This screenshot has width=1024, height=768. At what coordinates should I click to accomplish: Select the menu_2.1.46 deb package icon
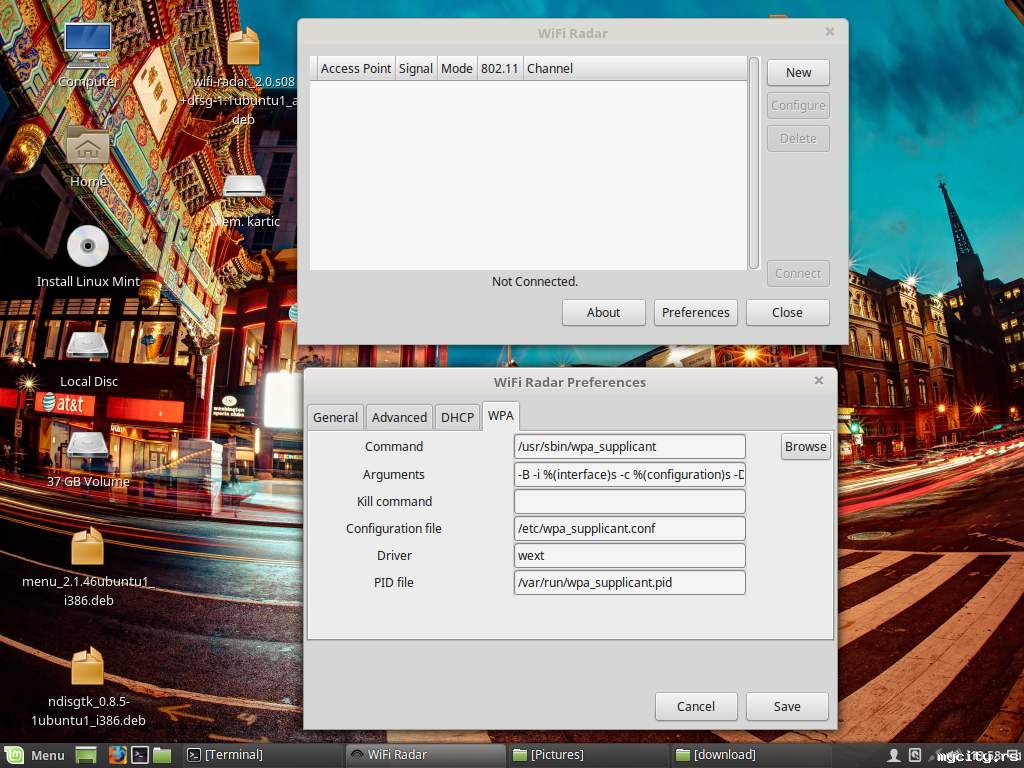pyautogui.click(x=88, y=547)
